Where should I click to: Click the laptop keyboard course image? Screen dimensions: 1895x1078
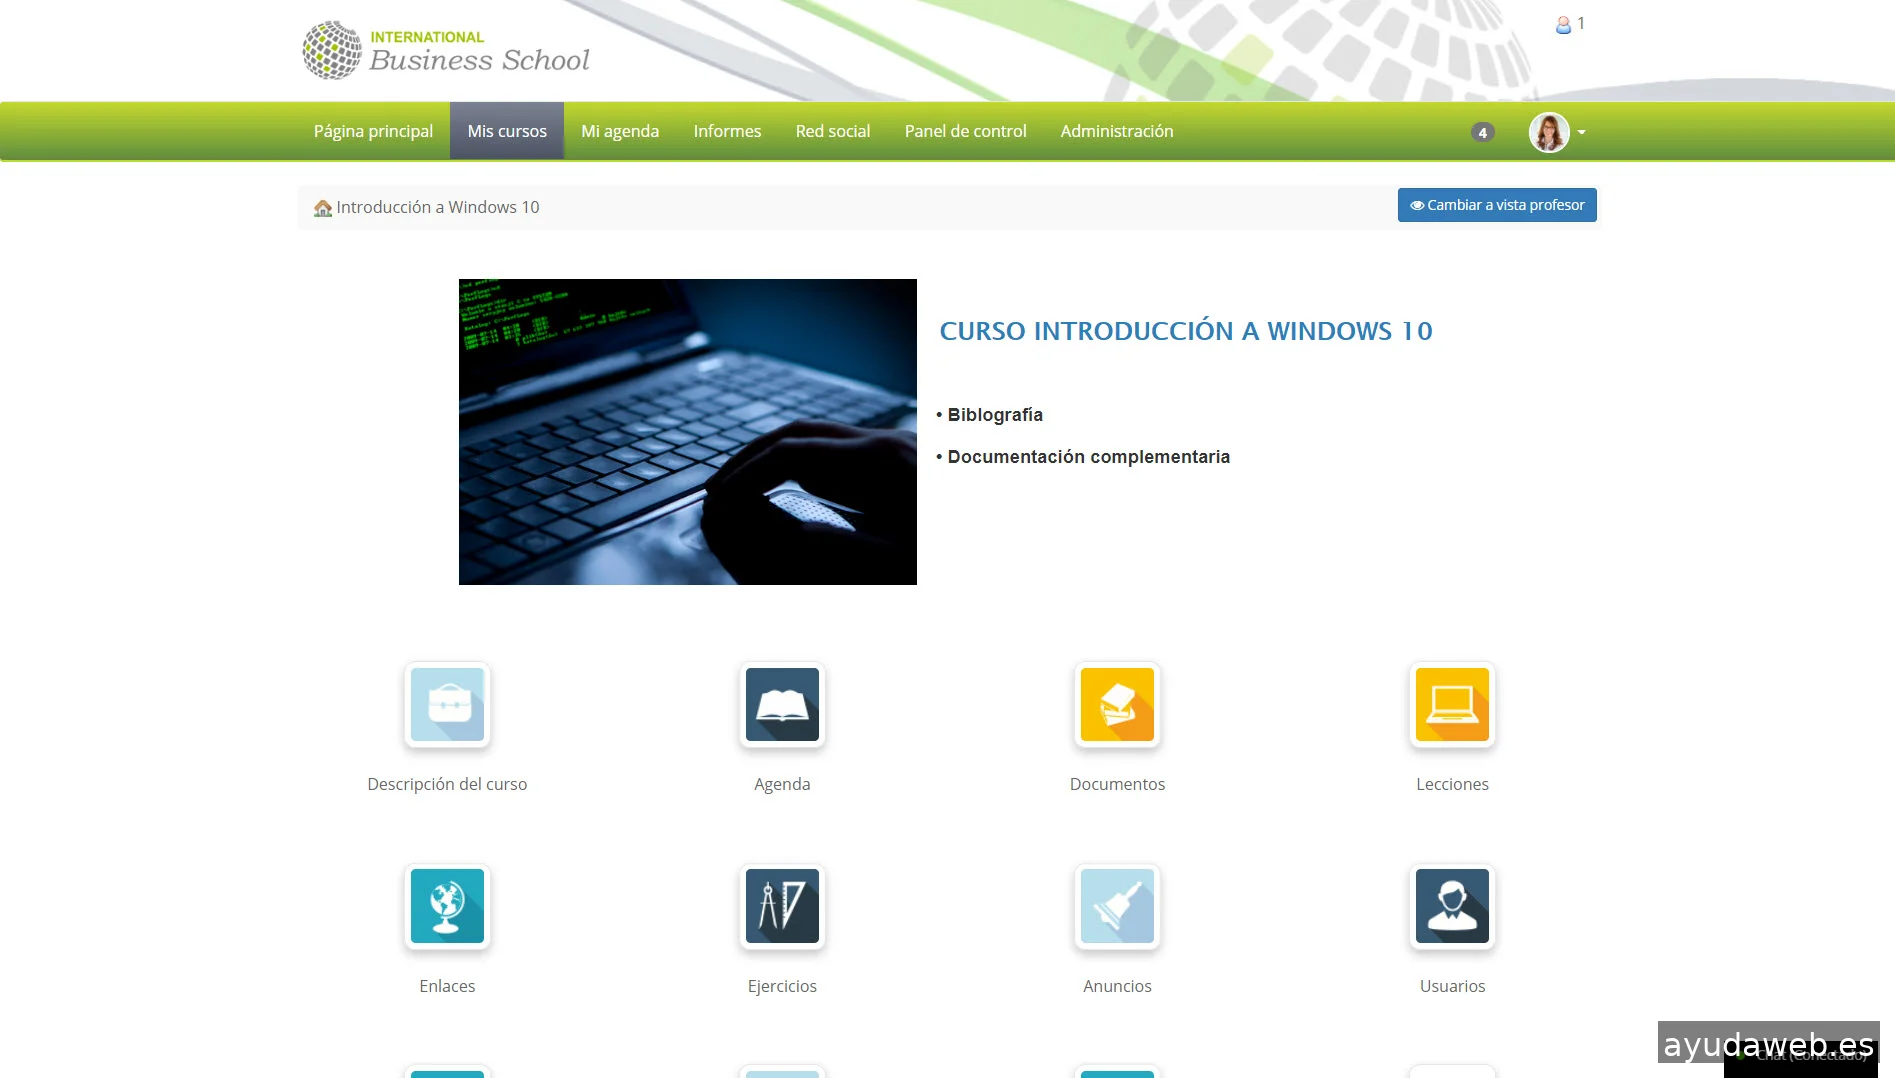click(687, 432)
